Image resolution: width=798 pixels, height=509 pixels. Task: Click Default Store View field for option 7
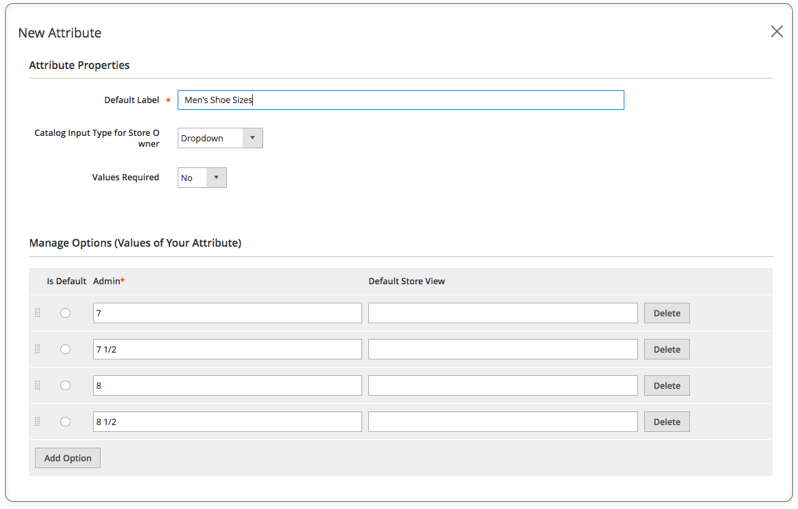(x=503, y=313)
